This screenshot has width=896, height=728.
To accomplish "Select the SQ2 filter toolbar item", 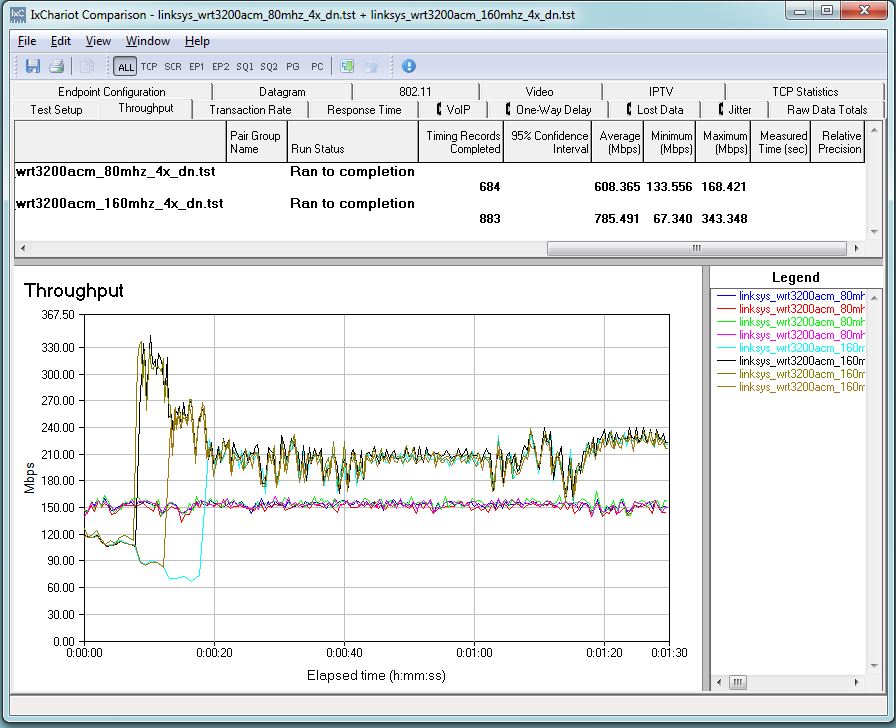I will 269,67.
